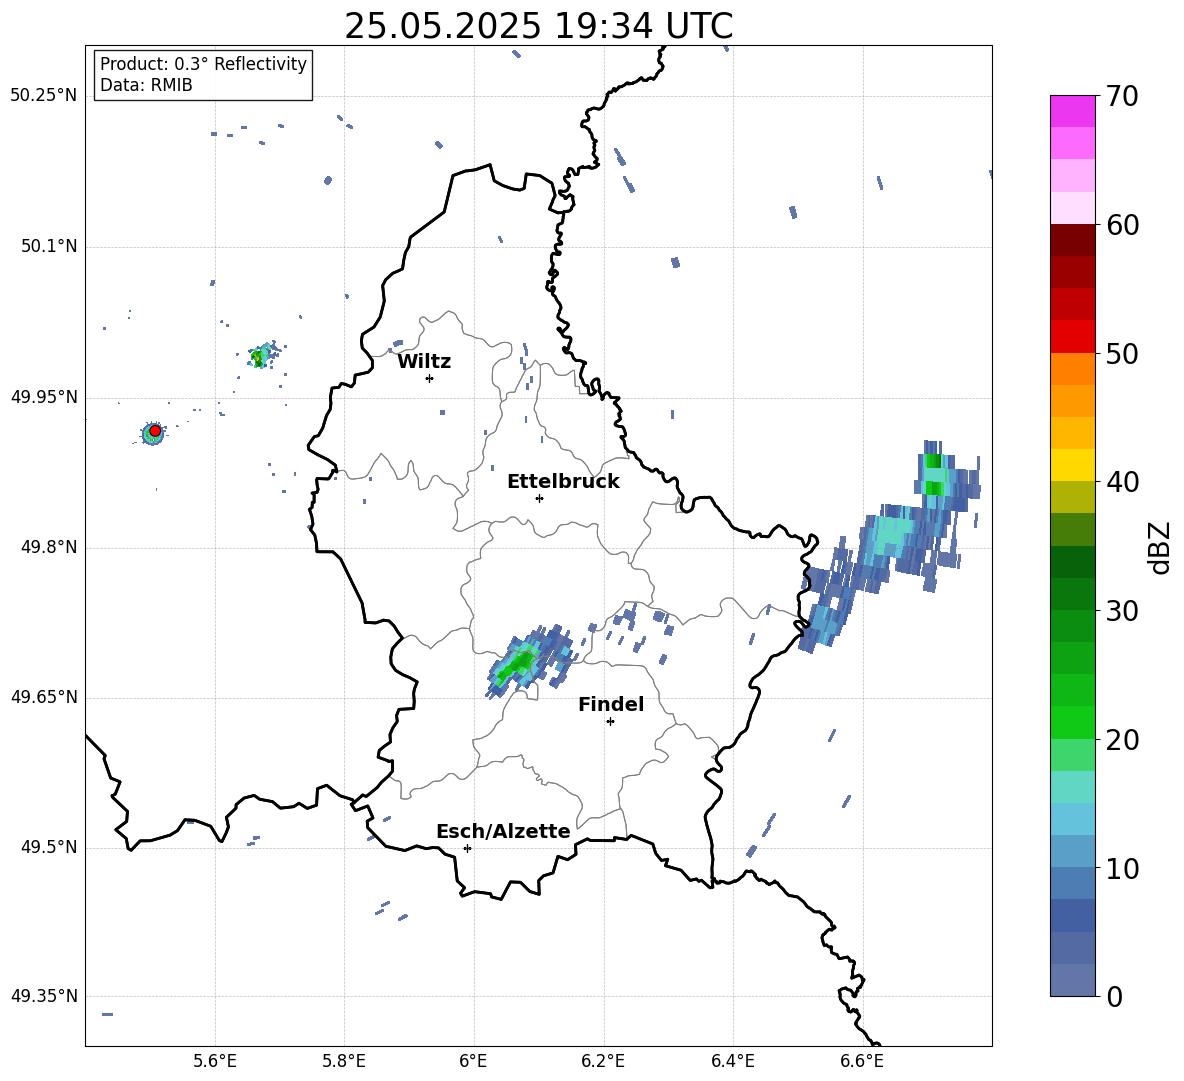Select the Wiltz city label
Image resolution: width=1184 pixels, height=1081 pixels.
[x=424, y=362]
